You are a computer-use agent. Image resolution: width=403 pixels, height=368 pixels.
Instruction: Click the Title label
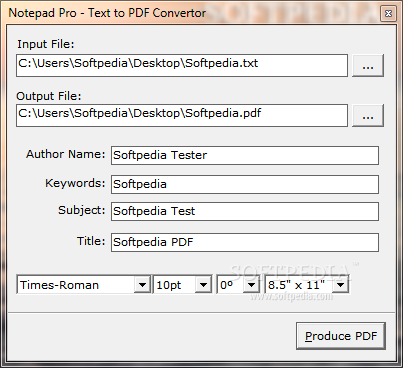coord(91,241)
